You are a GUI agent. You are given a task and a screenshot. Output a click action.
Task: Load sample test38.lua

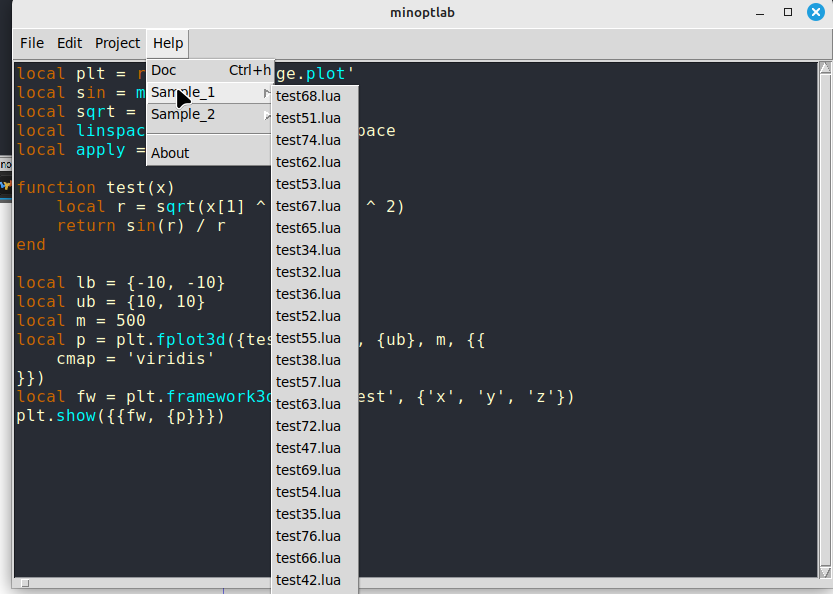314,360
